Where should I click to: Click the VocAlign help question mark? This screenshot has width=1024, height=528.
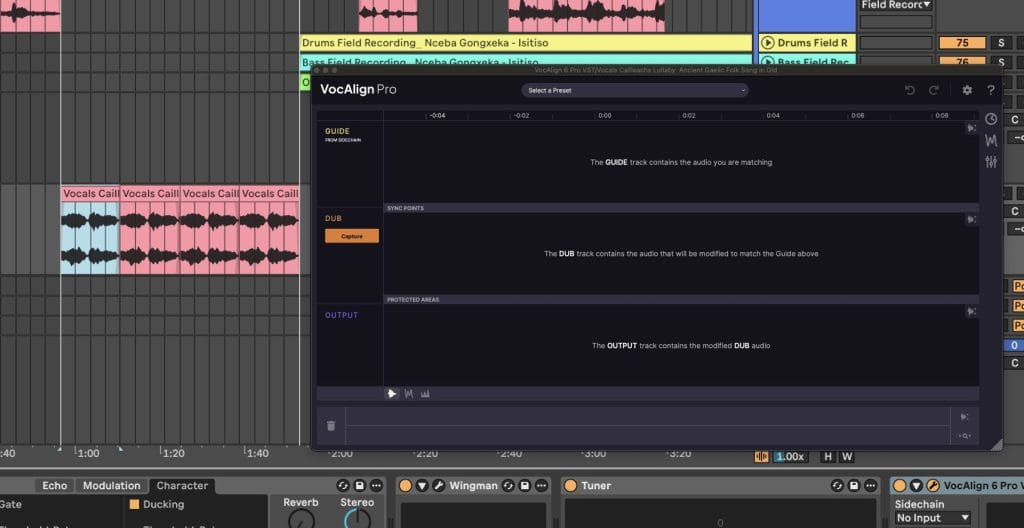click(991, 90)
